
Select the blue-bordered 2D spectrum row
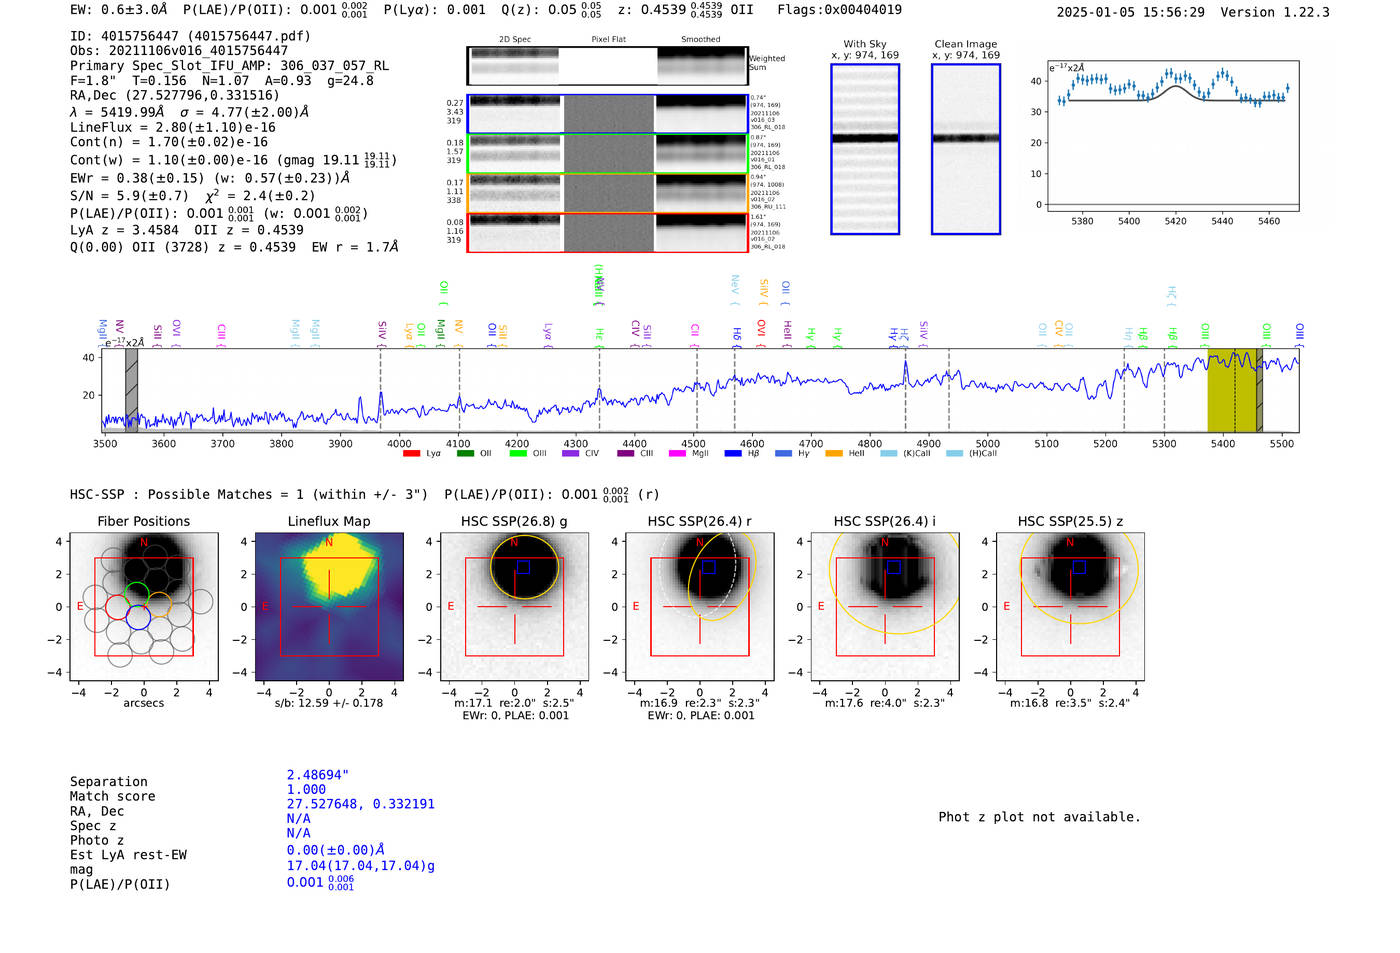607,114
